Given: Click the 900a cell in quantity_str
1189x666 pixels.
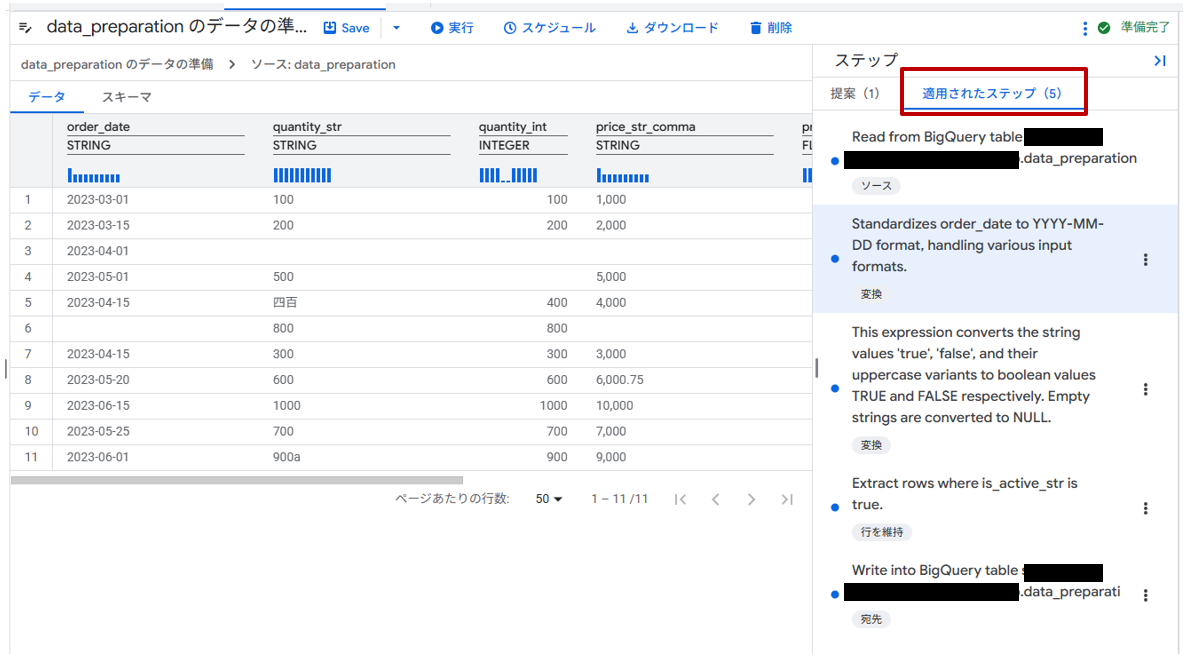Looking at the screenshot, I should point(287,457).
